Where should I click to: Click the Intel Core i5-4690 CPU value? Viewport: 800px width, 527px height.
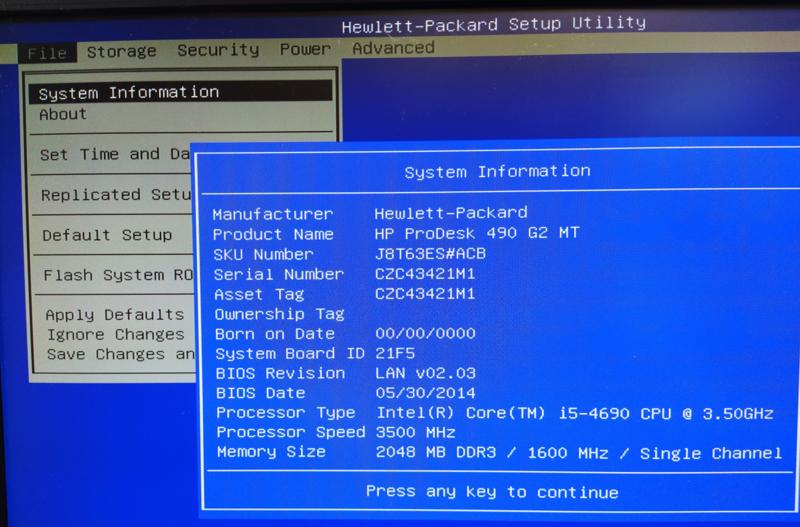click(x=575, y=413)
